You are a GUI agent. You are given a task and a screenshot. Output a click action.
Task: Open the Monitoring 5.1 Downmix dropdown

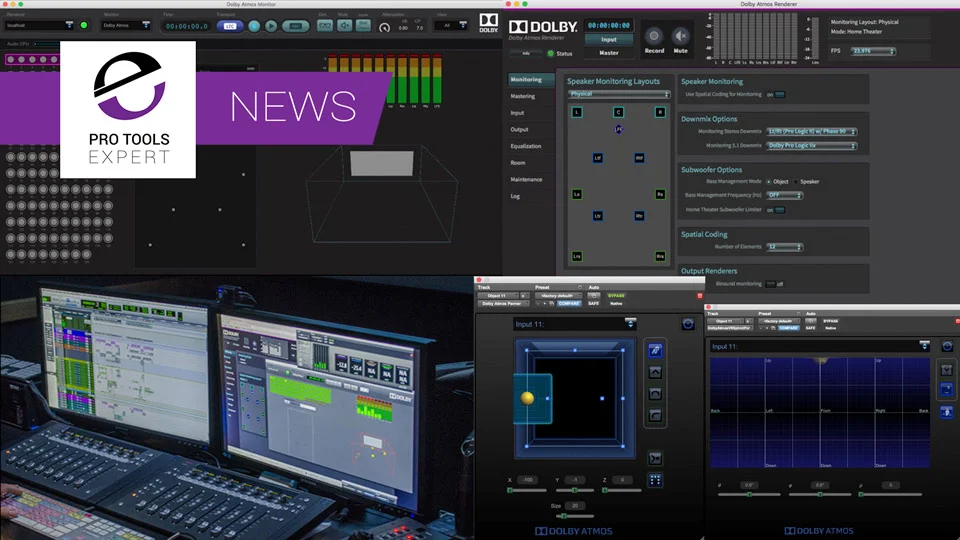[x=812, y=146]
